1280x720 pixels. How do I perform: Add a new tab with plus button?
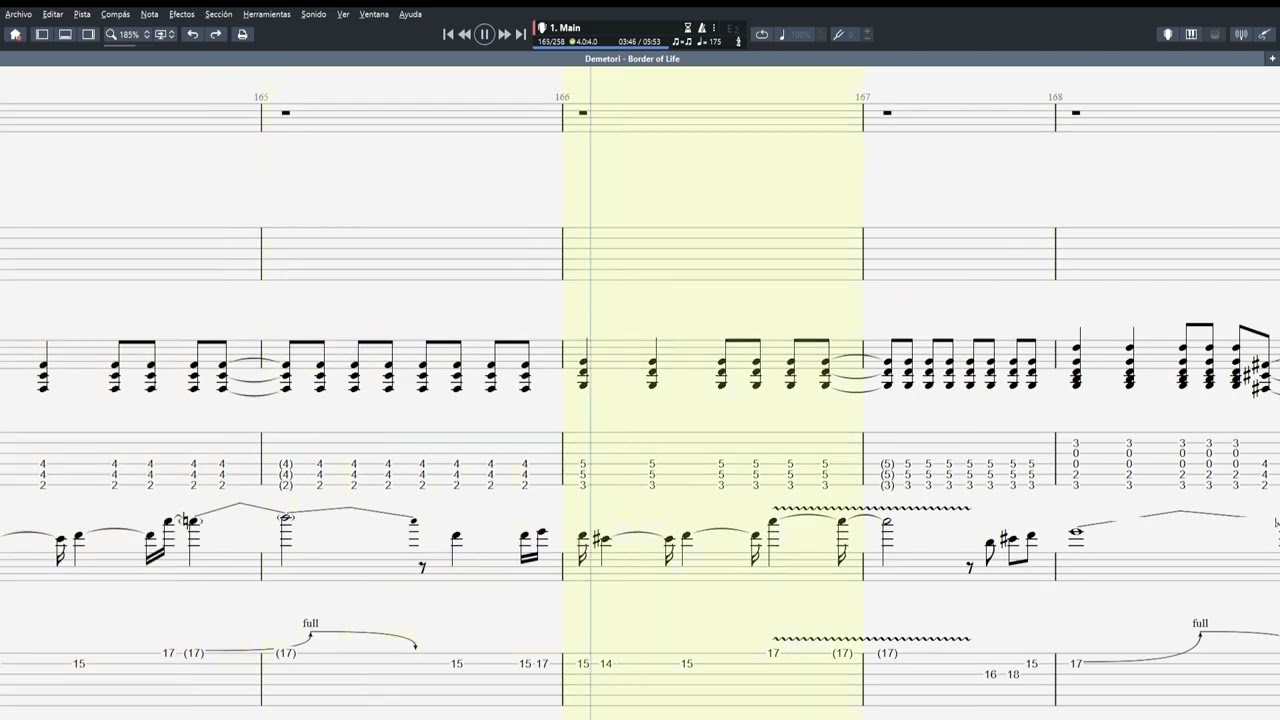pyautogui.click(x=1273, y=58)
